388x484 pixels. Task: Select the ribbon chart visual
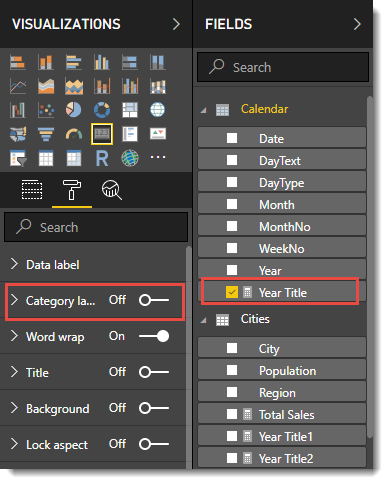tap(158, 86)
